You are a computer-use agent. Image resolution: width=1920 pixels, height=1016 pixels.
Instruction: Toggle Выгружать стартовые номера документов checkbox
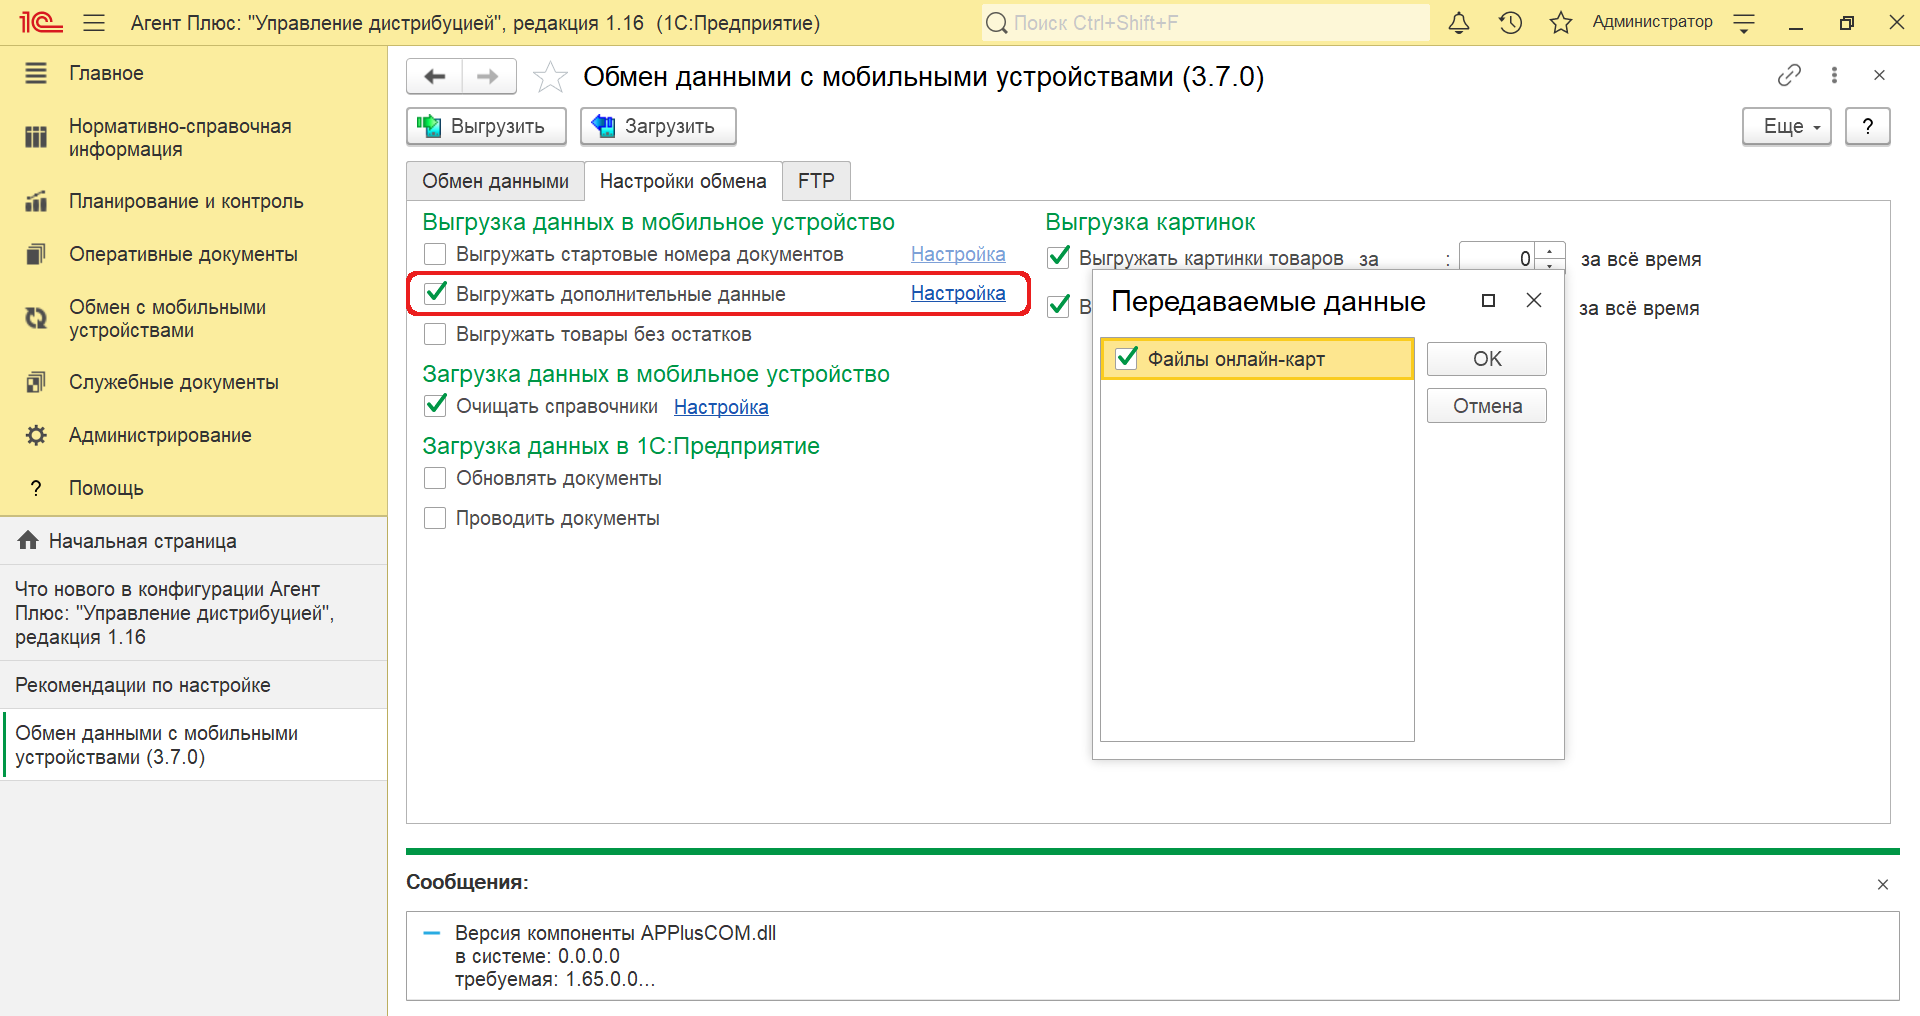coord(435,254)
